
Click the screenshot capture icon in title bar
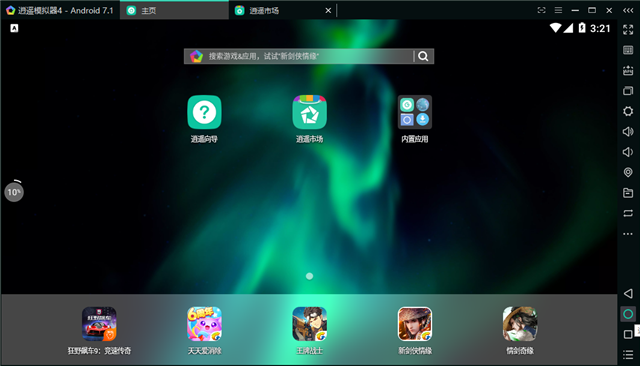[541, 10]
